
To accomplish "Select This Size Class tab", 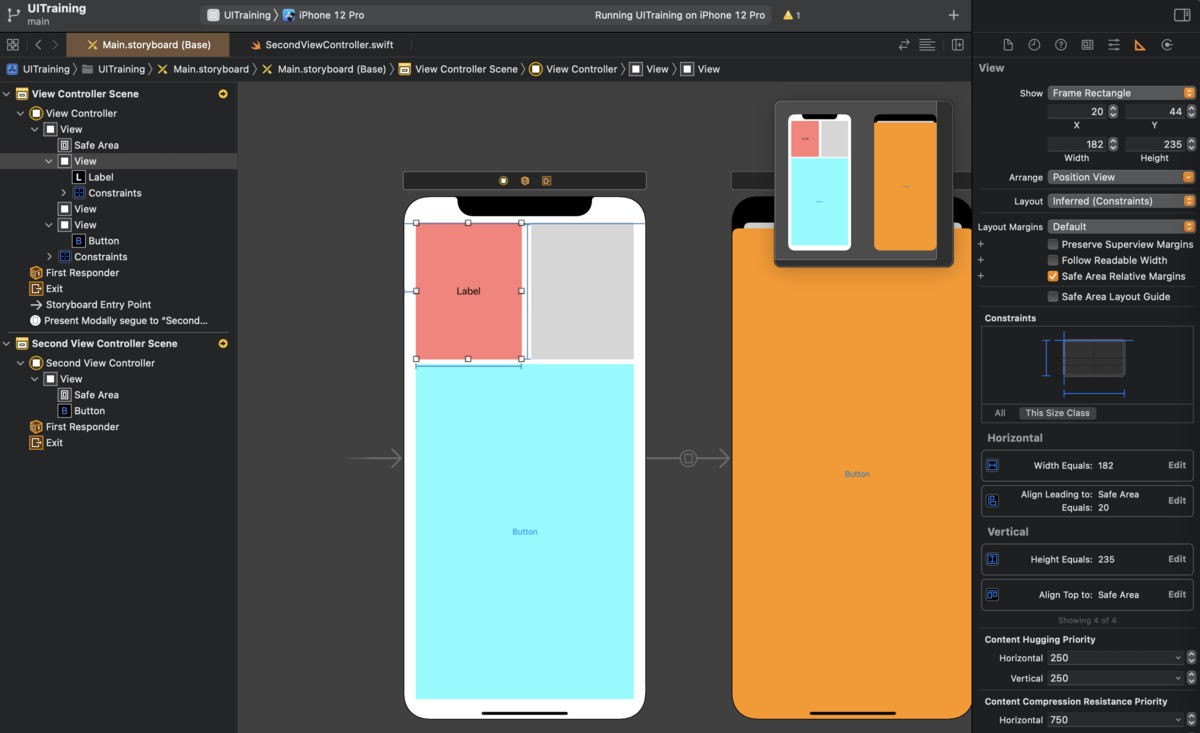I will (x=1057, y=413).
